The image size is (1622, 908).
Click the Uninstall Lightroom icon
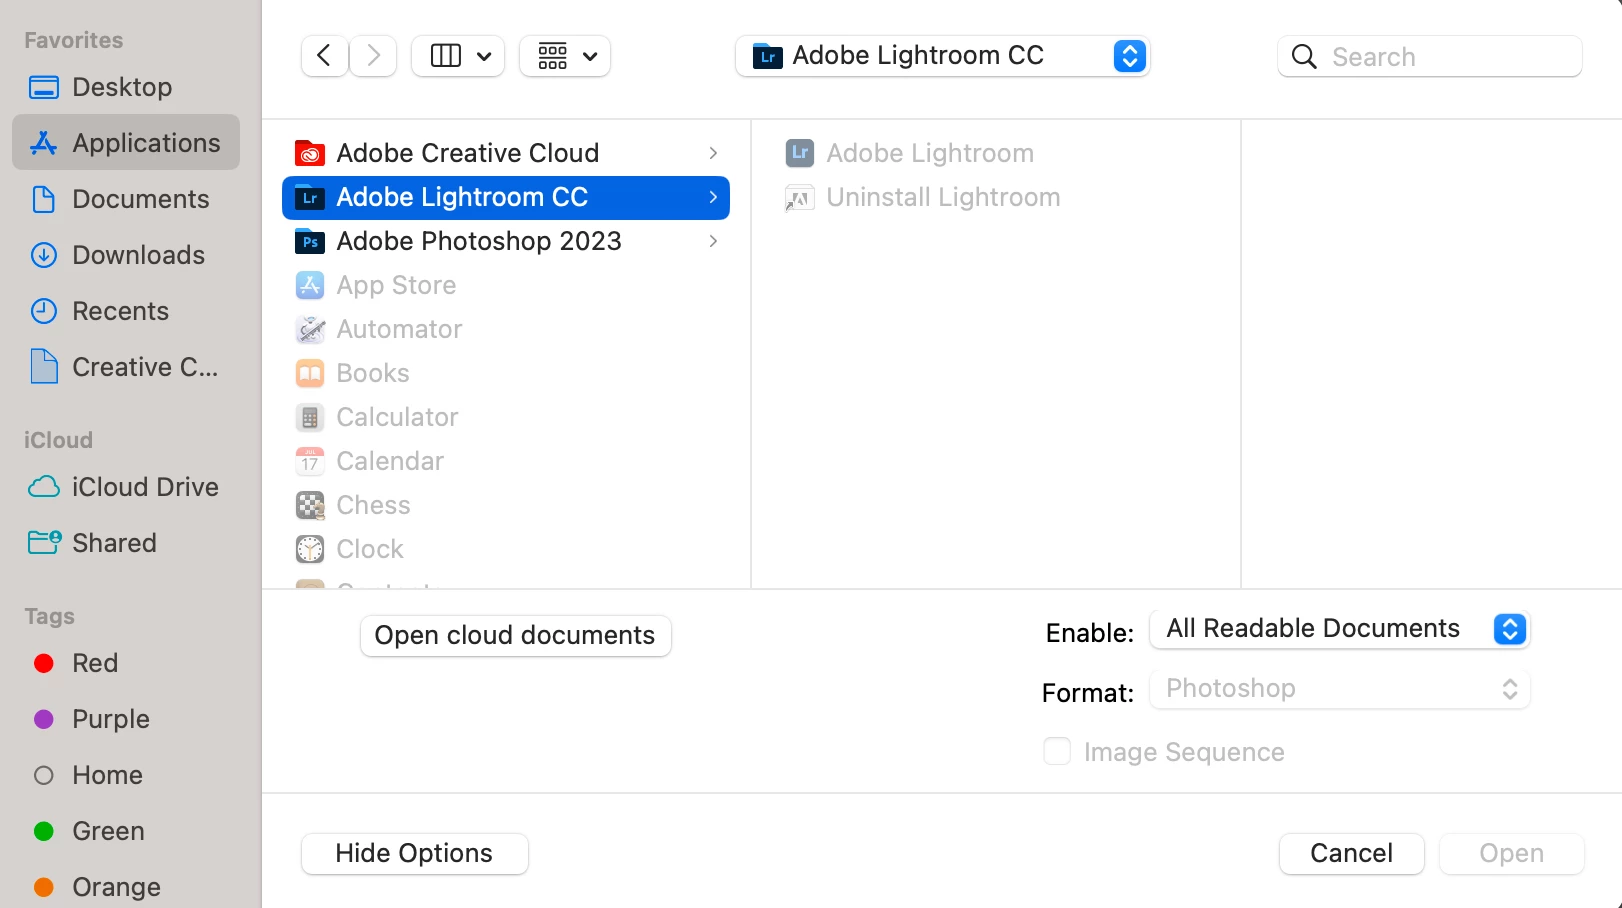800,197
